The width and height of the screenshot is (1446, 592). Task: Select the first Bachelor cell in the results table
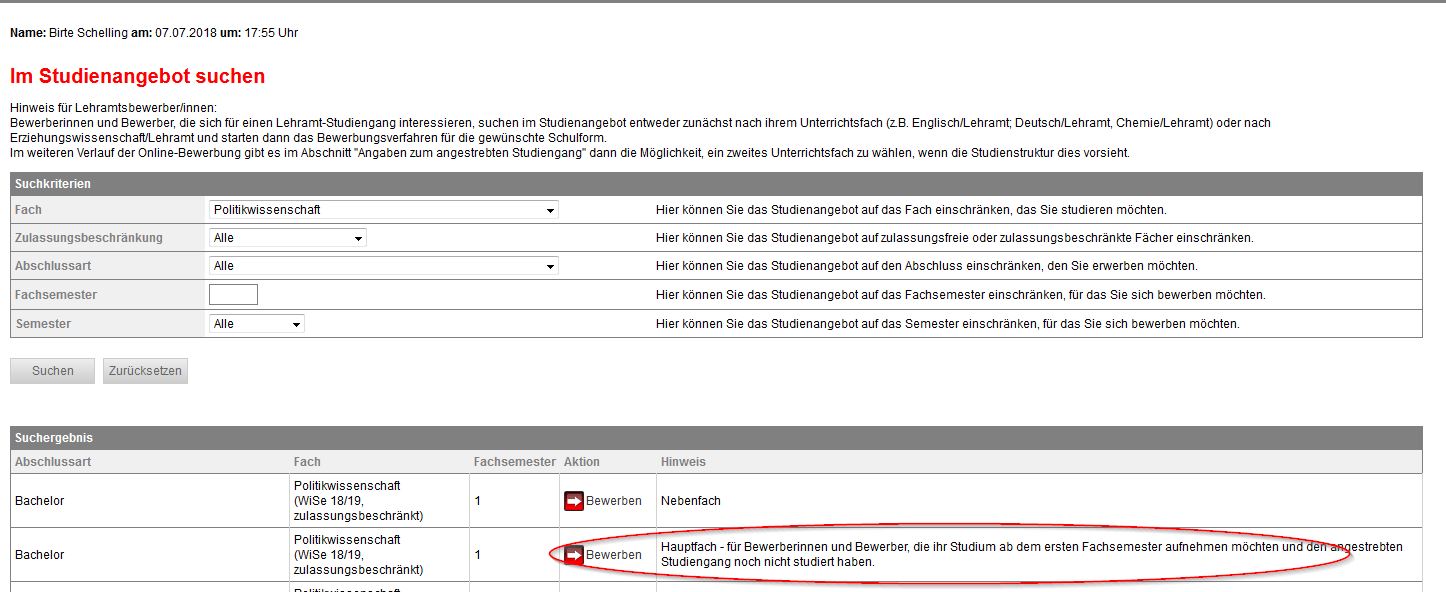39,500
